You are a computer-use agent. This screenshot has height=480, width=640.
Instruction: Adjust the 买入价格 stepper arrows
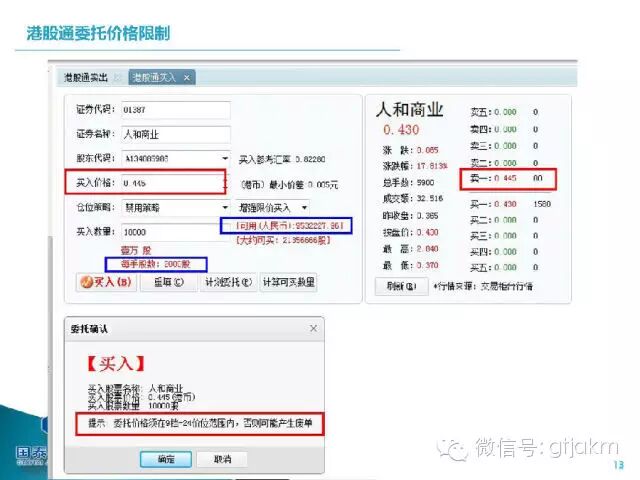pos(224,183)
